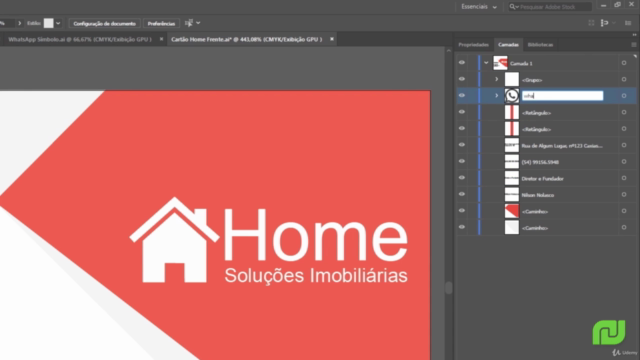Click the Estilo color swatch
The image size is (640, 360).
pos(49,23)
